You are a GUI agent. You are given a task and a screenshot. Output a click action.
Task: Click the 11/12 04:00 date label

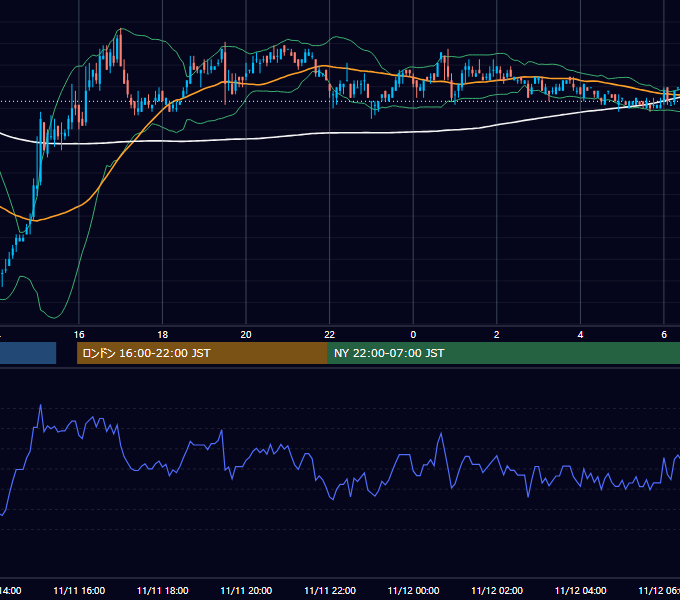tap(581, 591)
